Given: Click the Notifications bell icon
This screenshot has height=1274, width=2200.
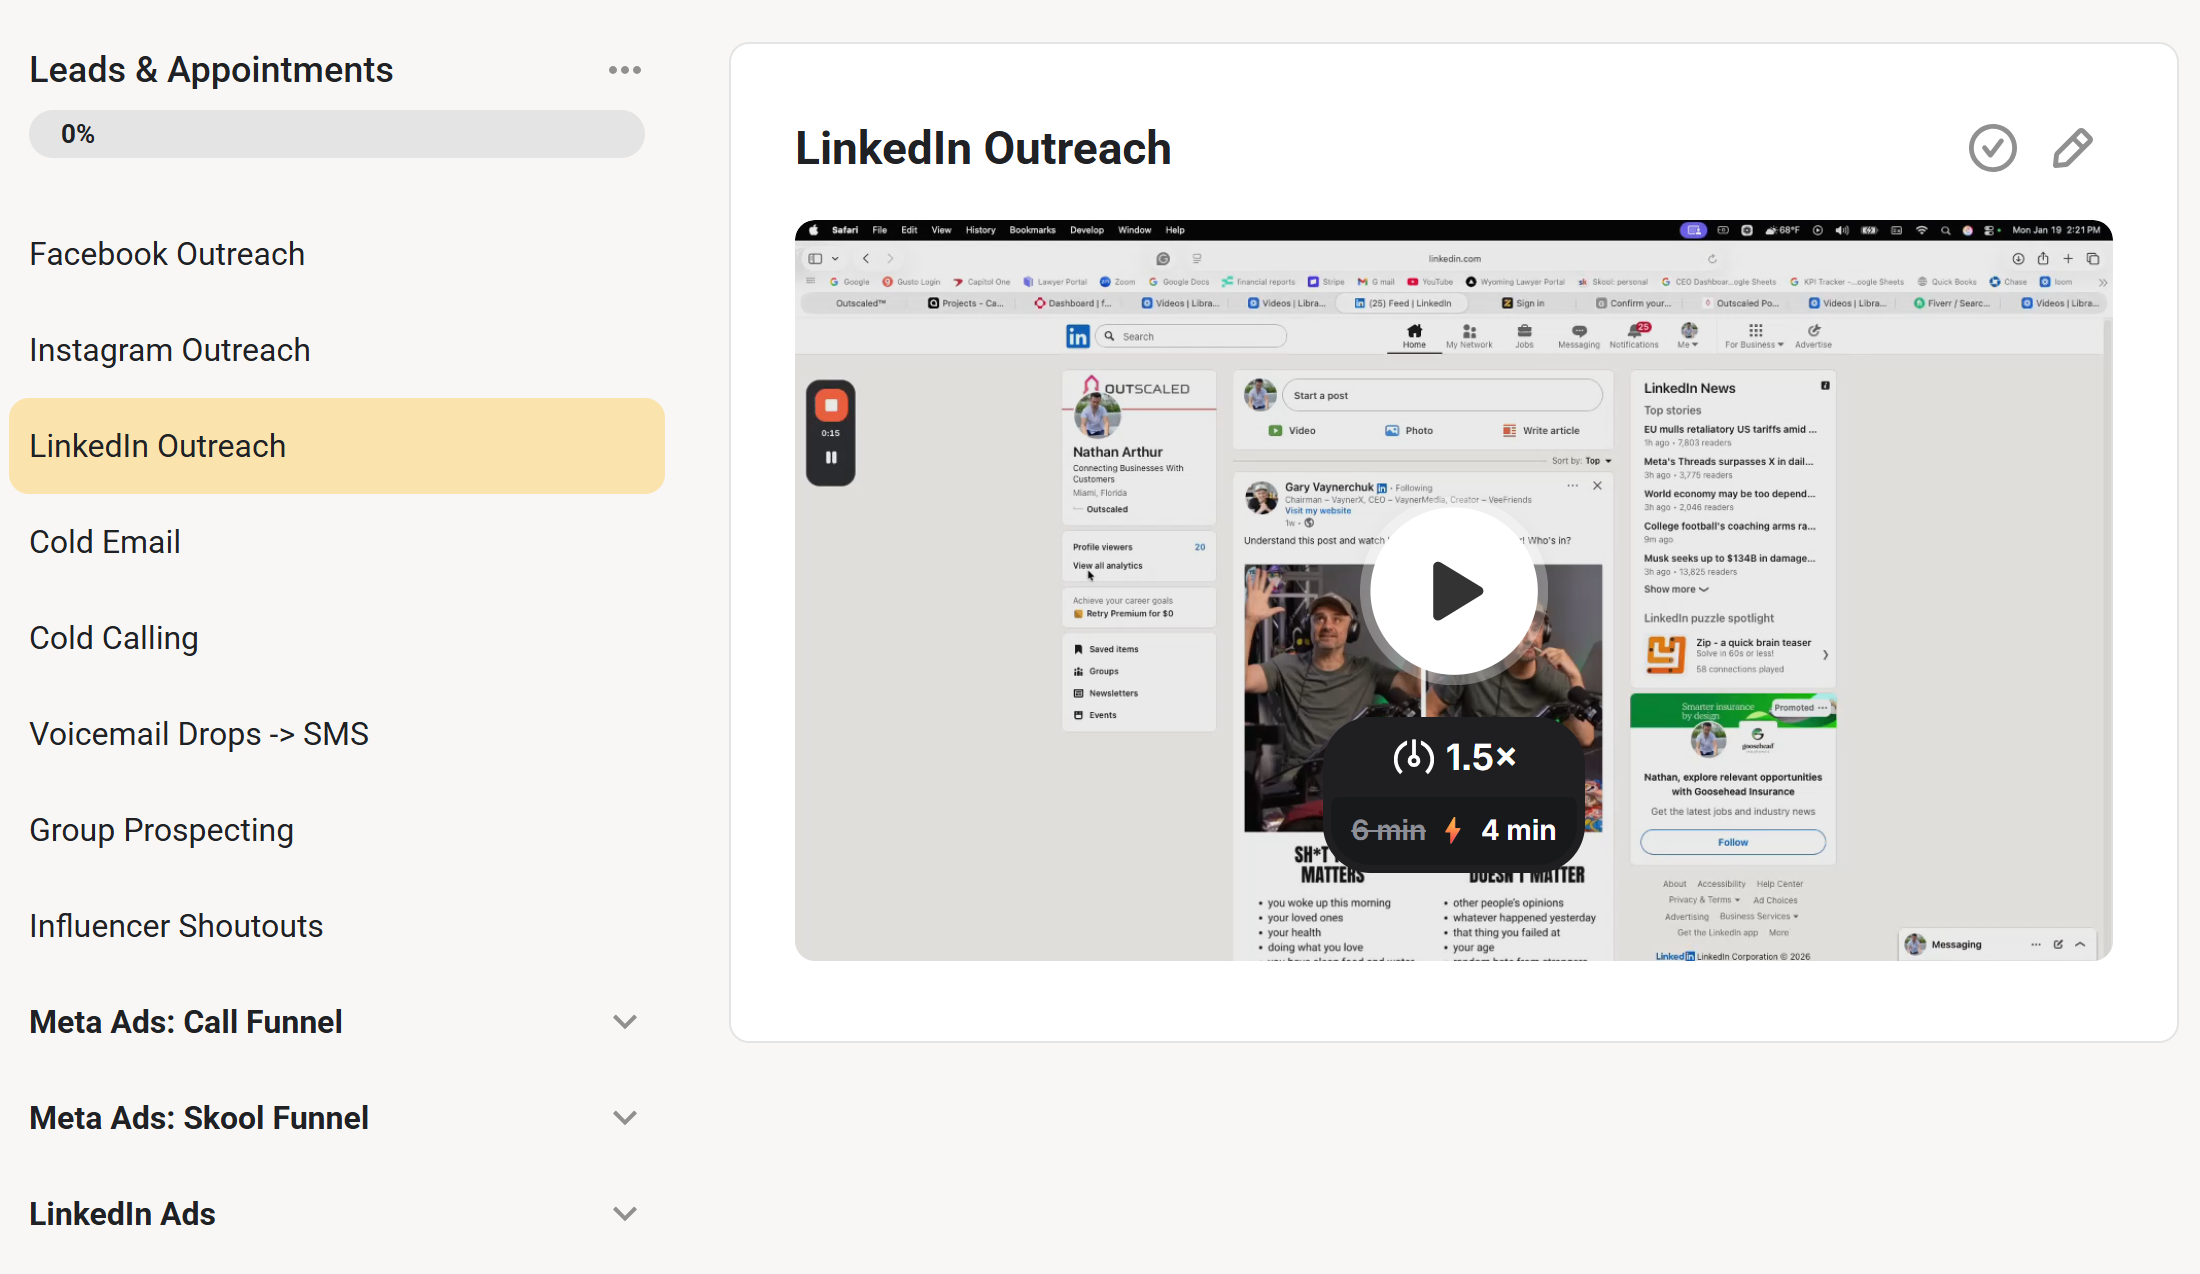Looking at the screenshot, I should click(x=1634, y=331).
